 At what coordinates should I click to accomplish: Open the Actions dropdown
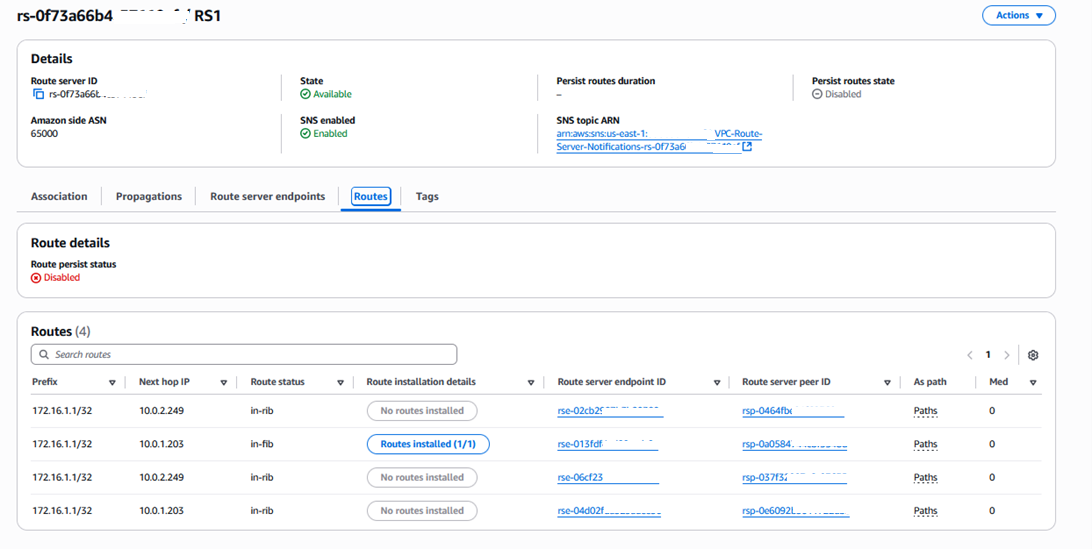pos(1018,15)
